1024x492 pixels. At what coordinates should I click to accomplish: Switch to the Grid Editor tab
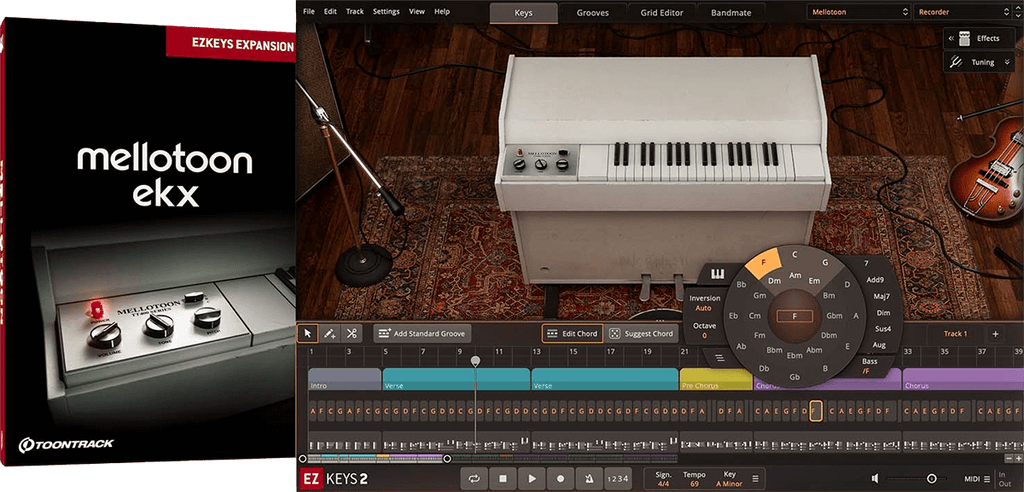coord(662,12)
